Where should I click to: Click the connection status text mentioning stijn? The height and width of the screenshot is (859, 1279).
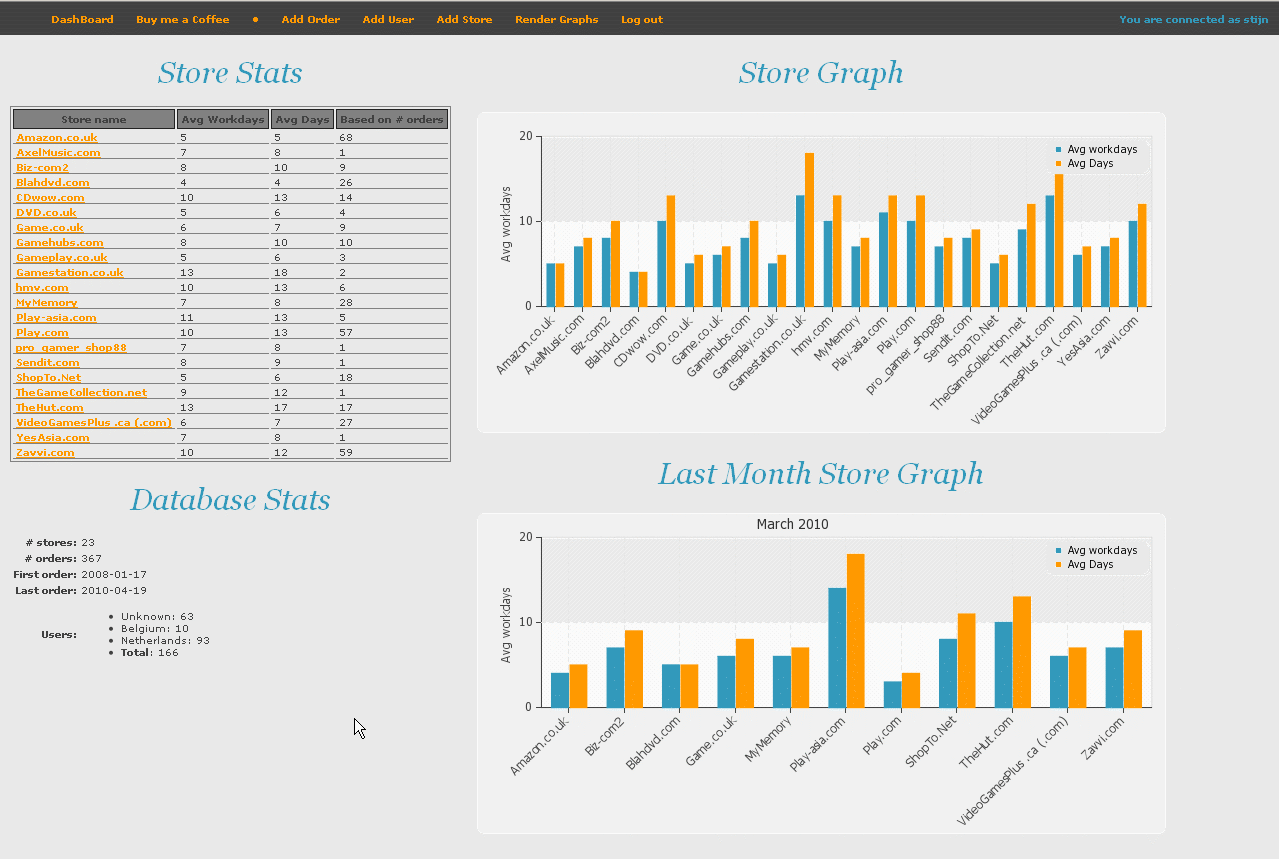[x=1194, y=19]
